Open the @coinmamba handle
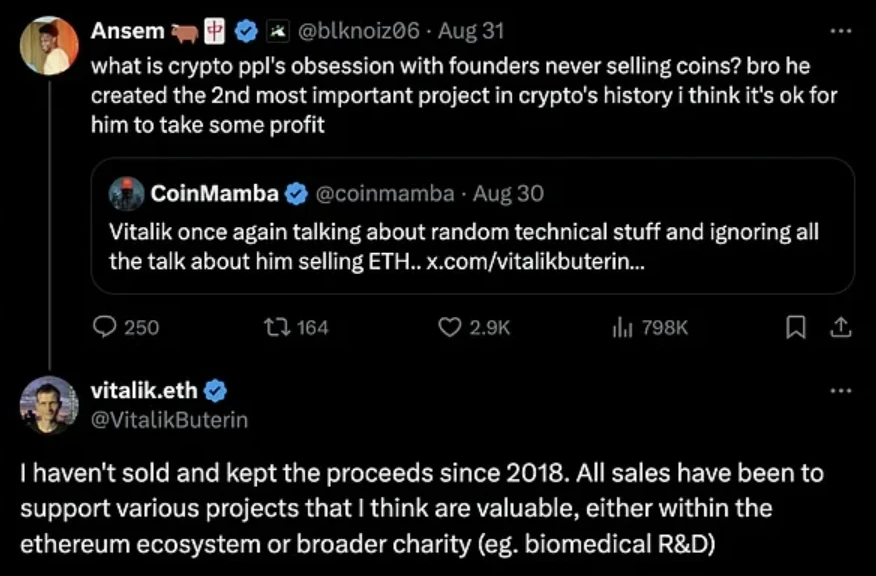Image resolution: width=876 pixels, height=576 pixels. pos(385,192)
